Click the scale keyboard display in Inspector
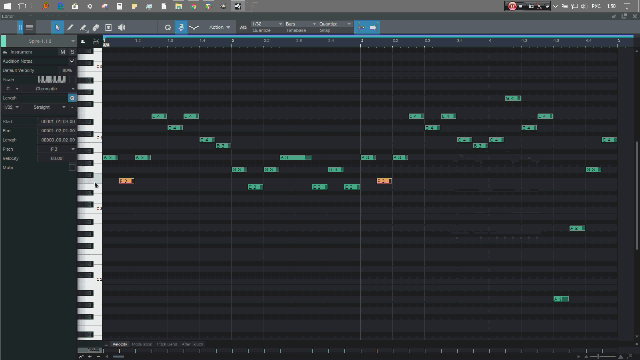 pos(51,80)
